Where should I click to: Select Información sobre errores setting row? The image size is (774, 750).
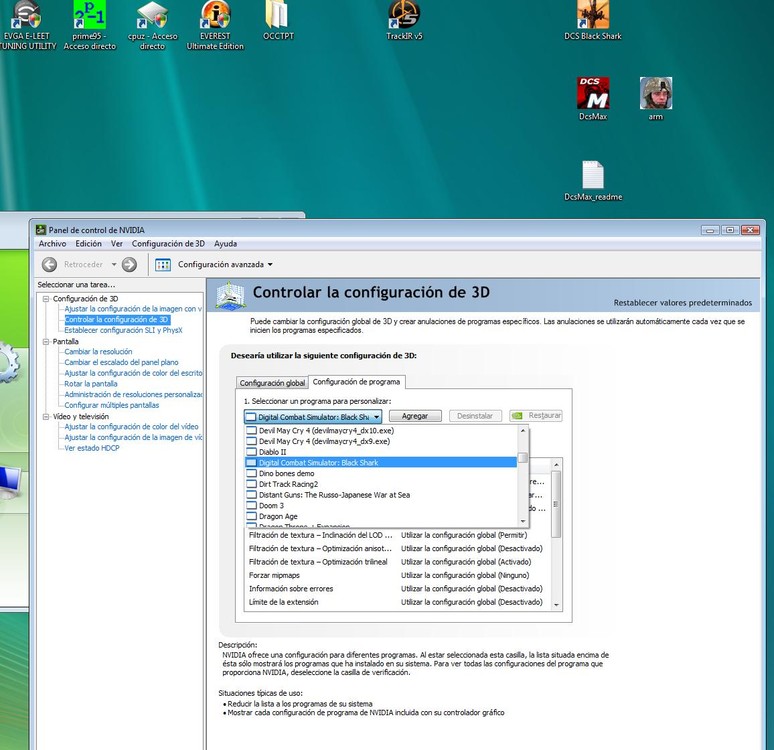pyautogui.click(x=398, y=589)
